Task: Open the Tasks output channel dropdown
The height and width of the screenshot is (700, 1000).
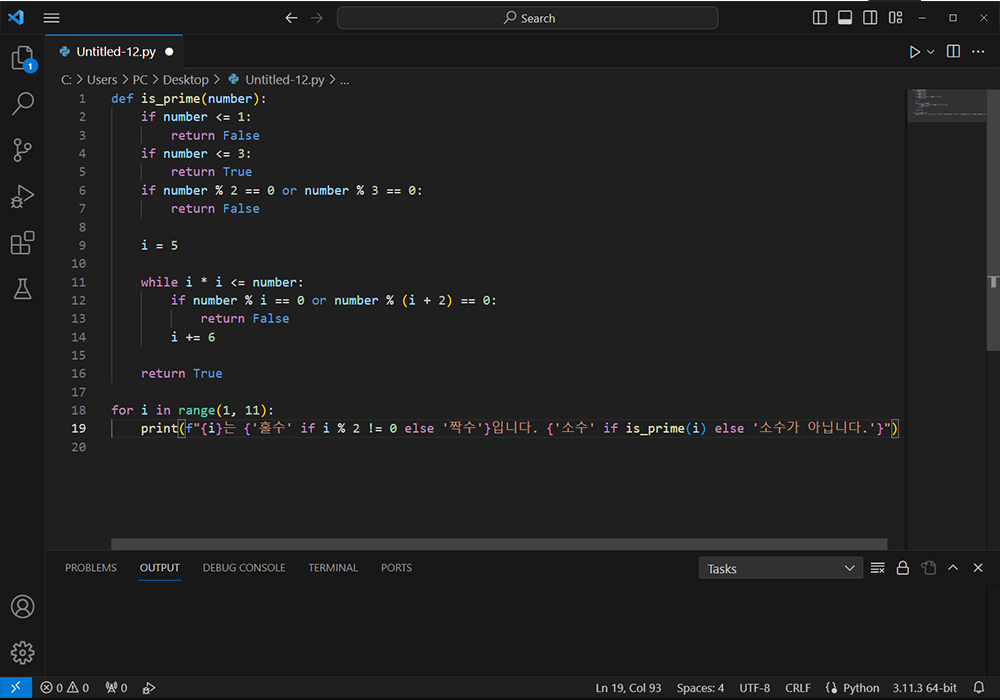Action: (781, 569)
